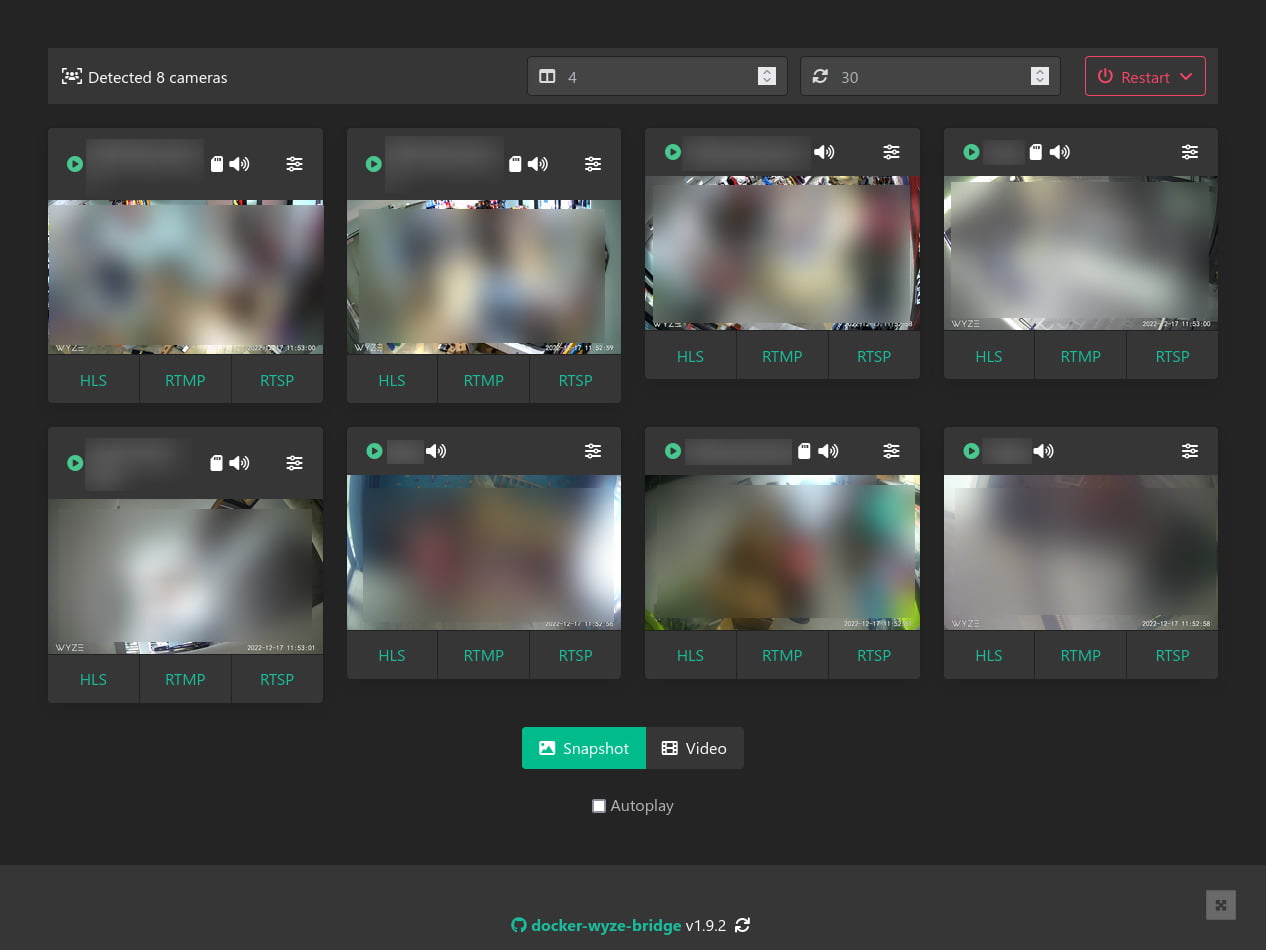This screenshot has width=1266, height=950.
Task: Enable the Autoplay checkbox
Action: pyautogui.click(x=599, y=806)
